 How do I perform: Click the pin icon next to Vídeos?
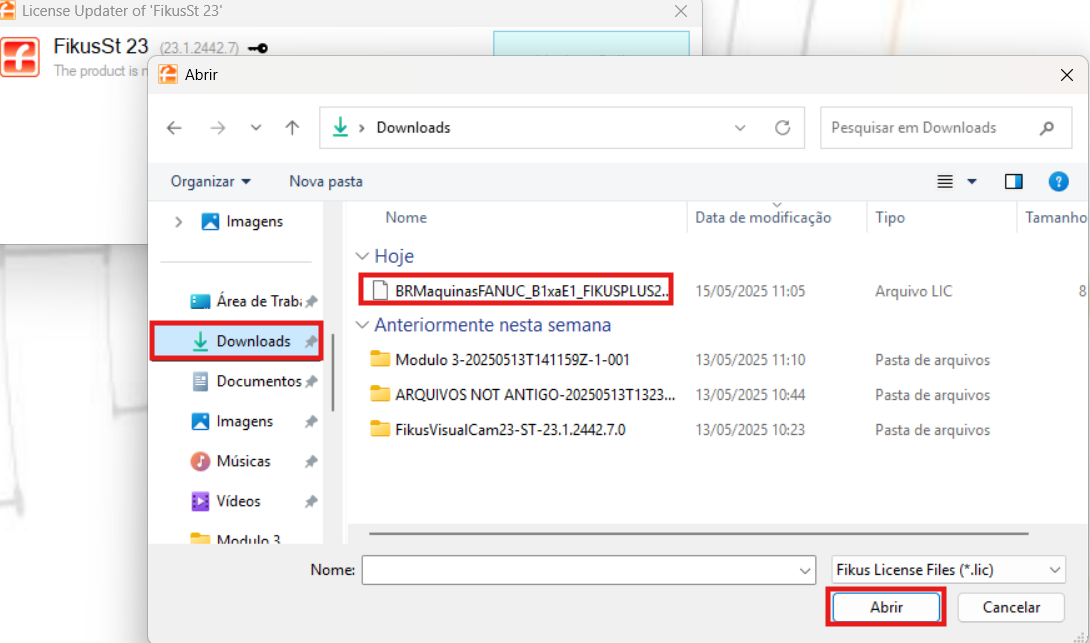click(311, 501)
